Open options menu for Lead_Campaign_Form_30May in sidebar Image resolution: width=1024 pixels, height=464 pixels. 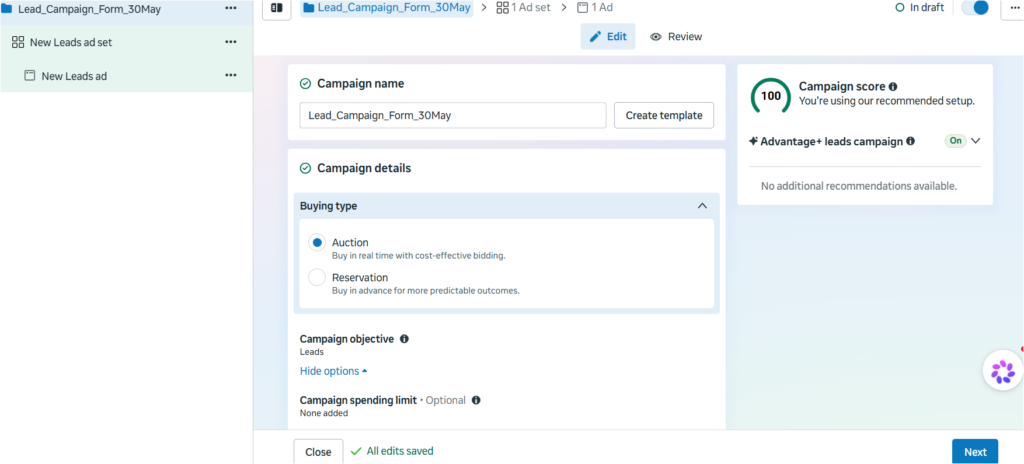coord(231,8)
